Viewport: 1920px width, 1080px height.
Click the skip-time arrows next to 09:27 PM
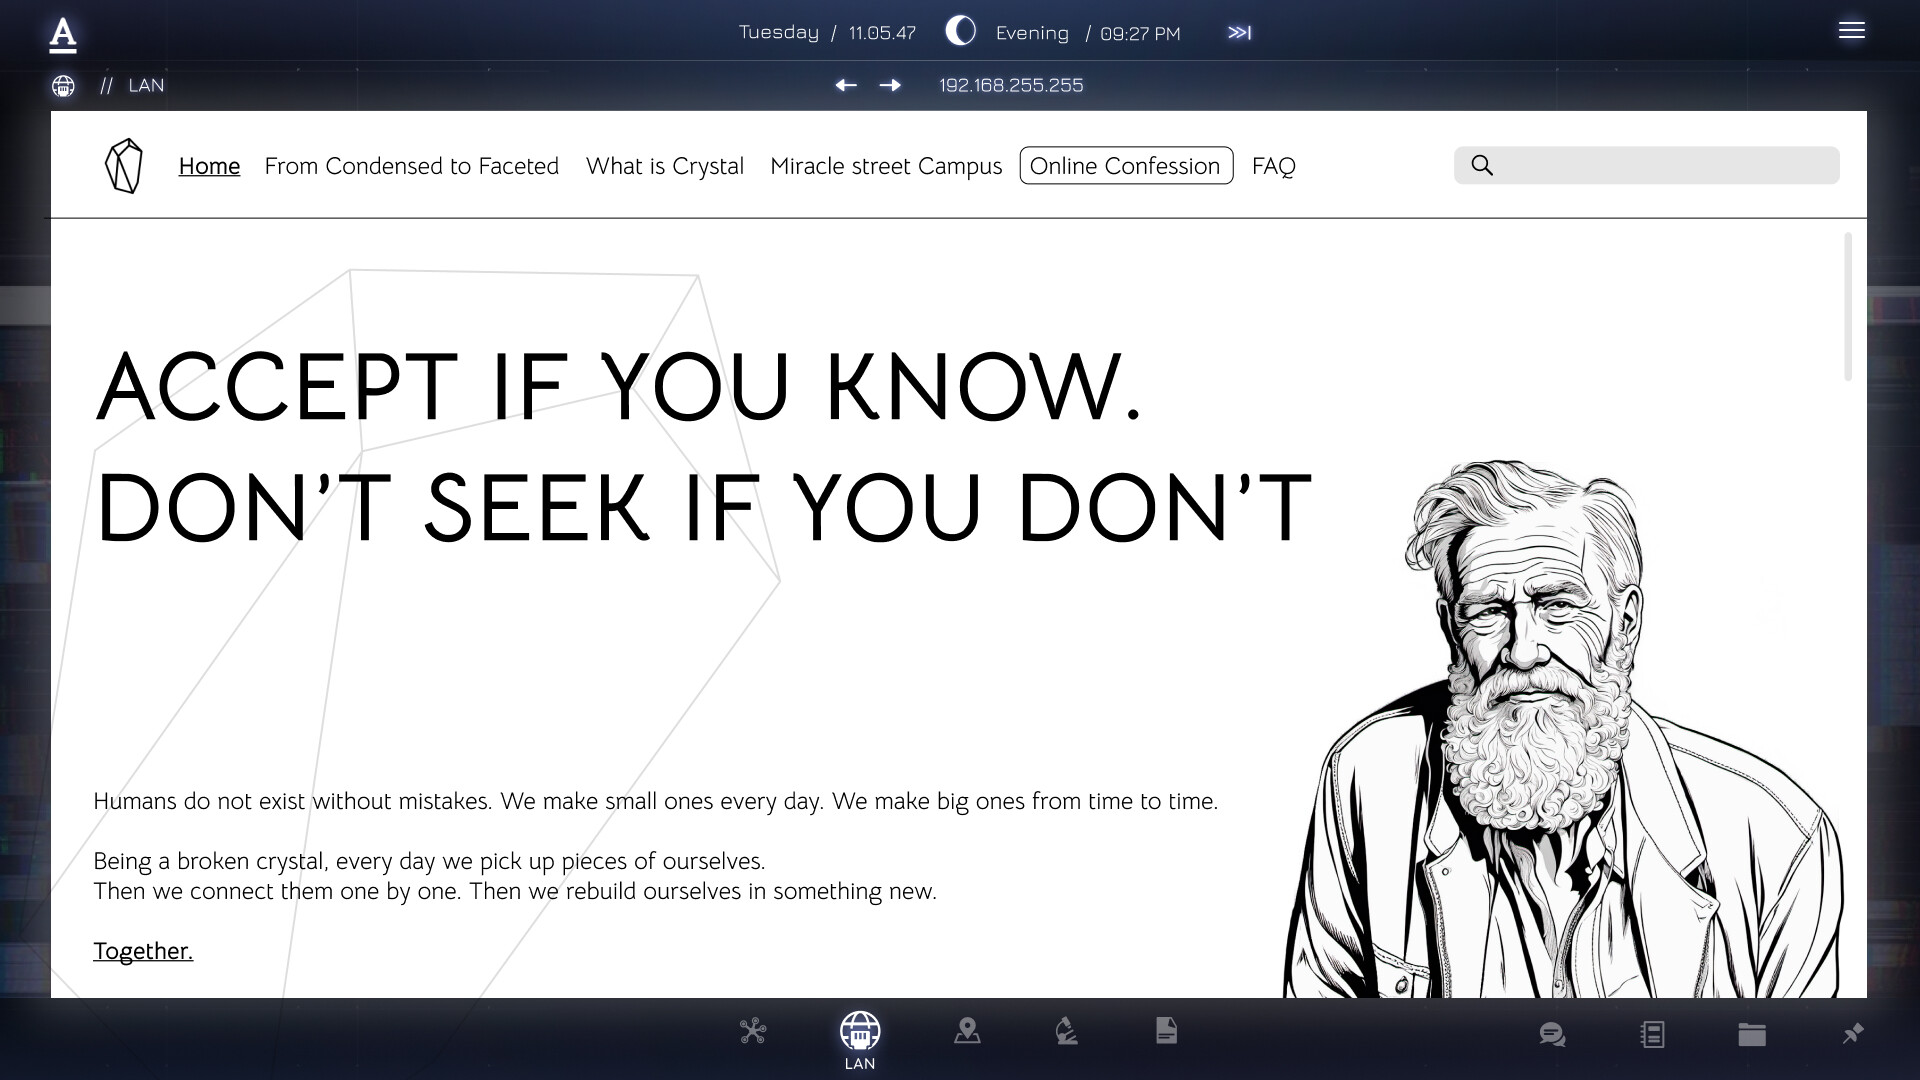tap(1239, 32)
